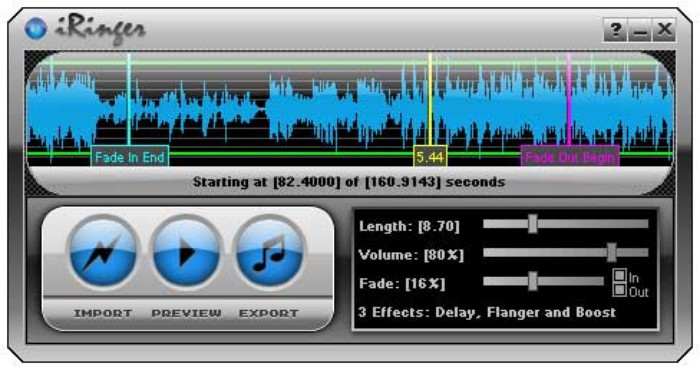
Task: Click the IMPORT label
Action: 103,313
